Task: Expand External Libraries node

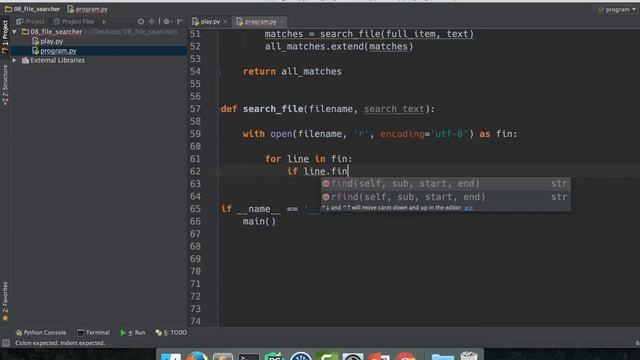Action: tap(15, 60)
